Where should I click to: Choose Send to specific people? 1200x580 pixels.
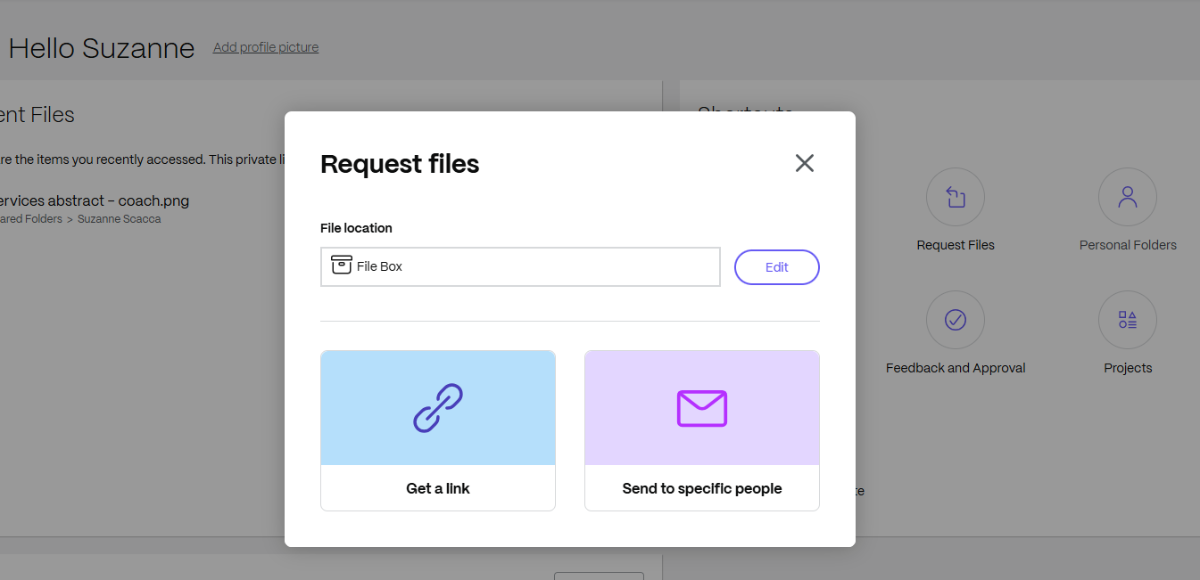pyautogui.click(x=702, y=431)
